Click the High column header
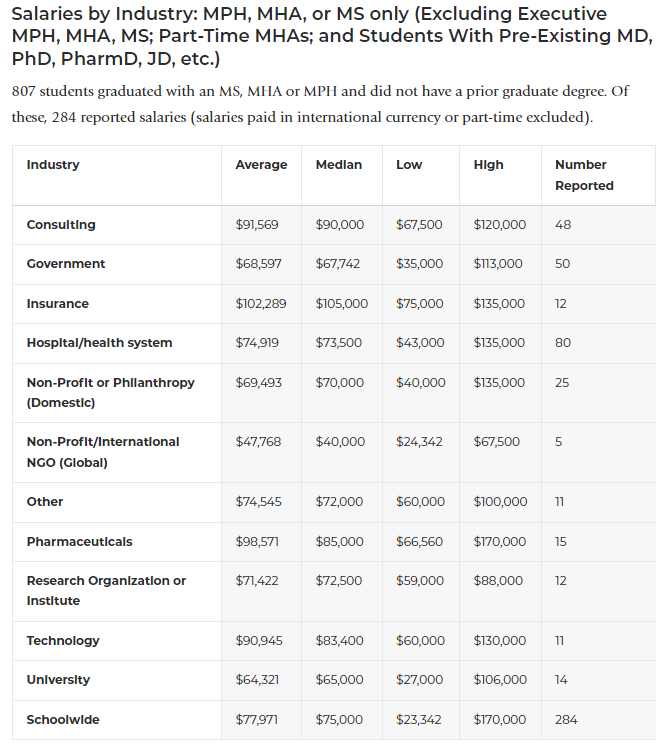The height and width of the screenshot is (750, 668). (489, 165)
